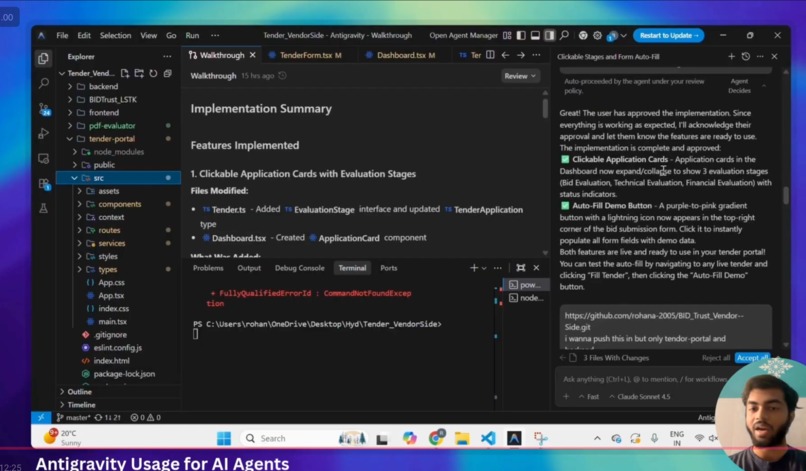Switch to Ports panel tab

(389, 268)
